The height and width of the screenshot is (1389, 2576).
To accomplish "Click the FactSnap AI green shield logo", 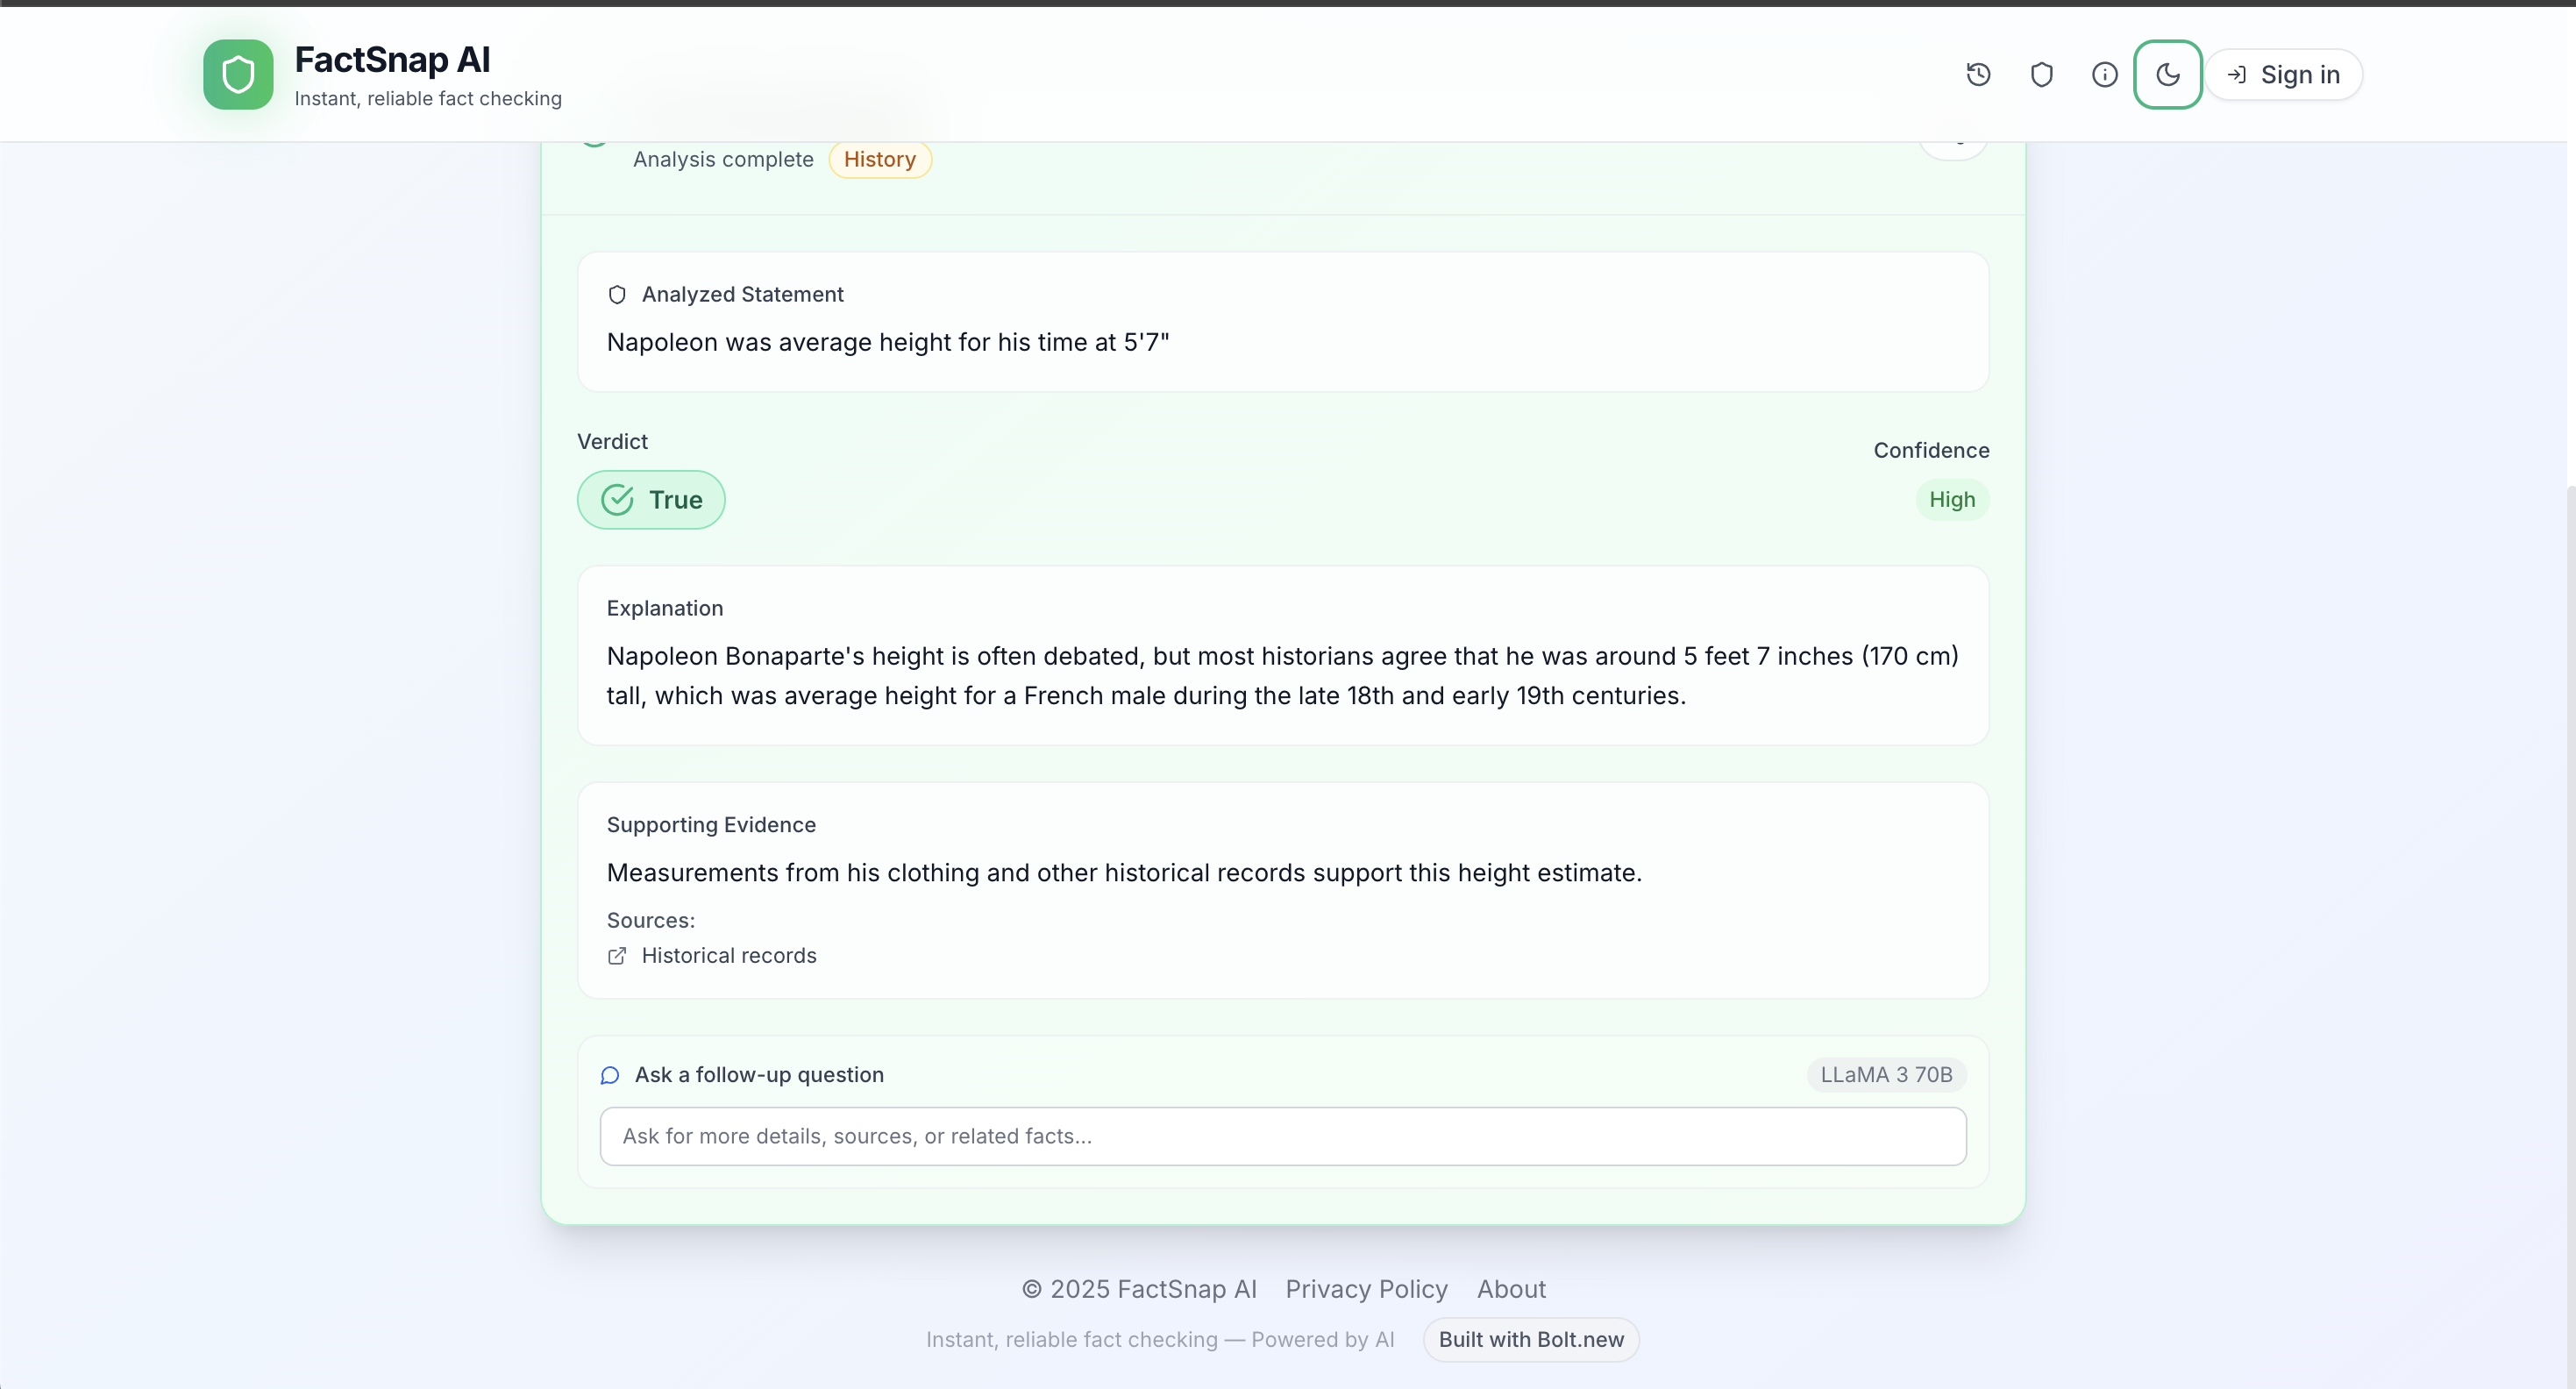I will point(238,75).
